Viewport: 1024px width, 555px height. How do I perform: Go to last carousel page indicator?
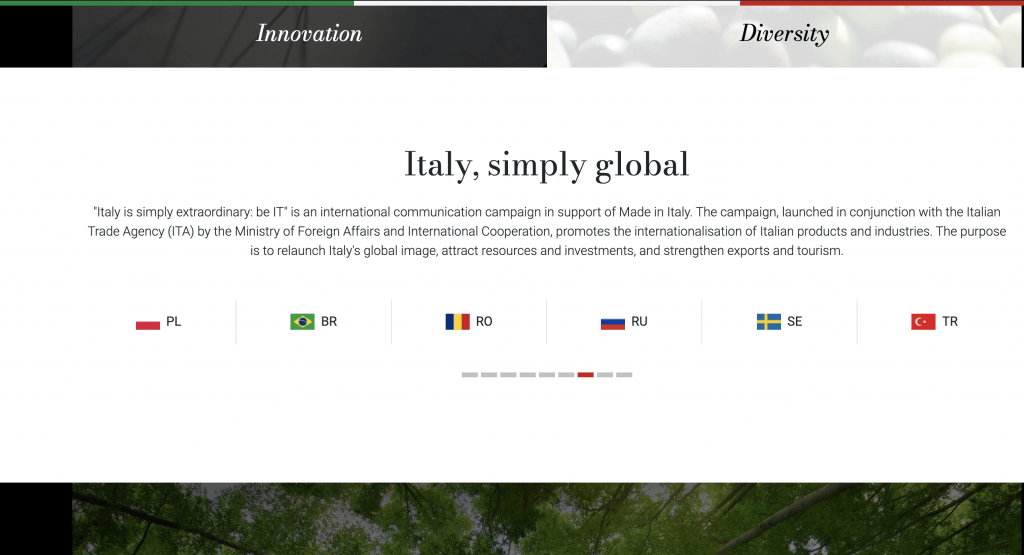coord(624,375)
